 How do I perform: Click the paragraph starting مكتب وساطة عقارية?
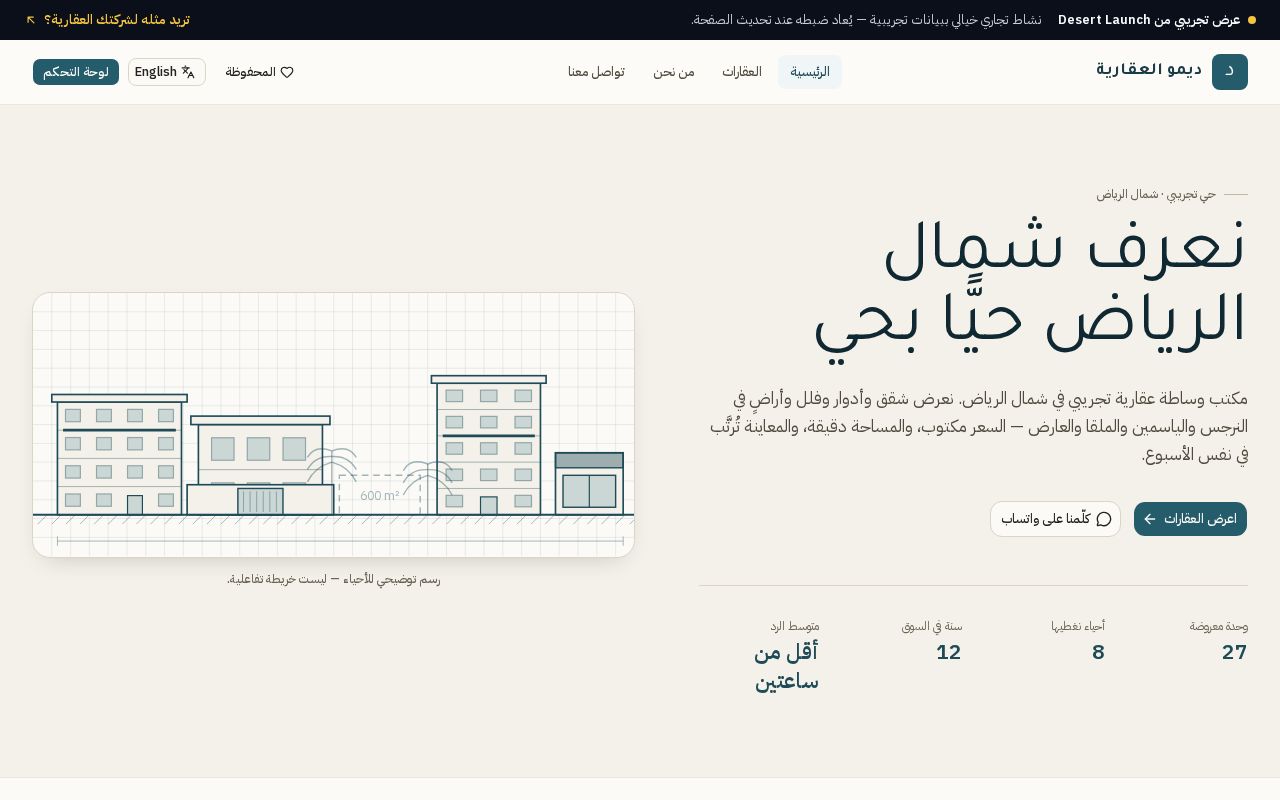click(x=978, y=427)
